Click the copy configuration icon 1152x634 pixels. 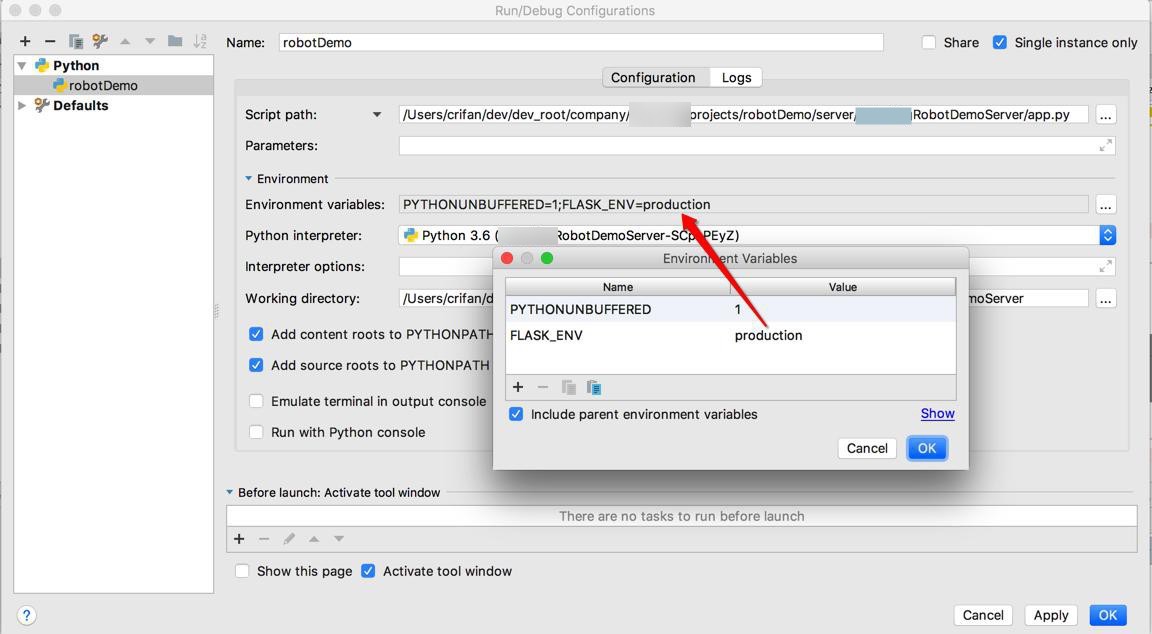75,41
